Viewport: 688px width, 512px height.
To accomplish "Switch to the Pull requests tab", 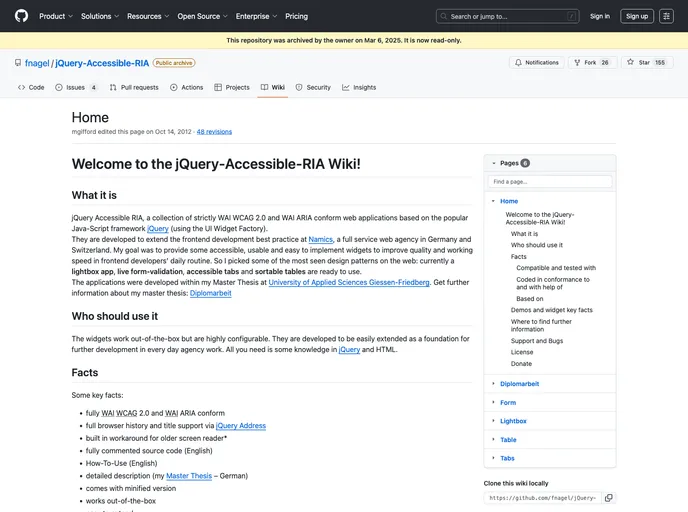I will coord(134,87).
